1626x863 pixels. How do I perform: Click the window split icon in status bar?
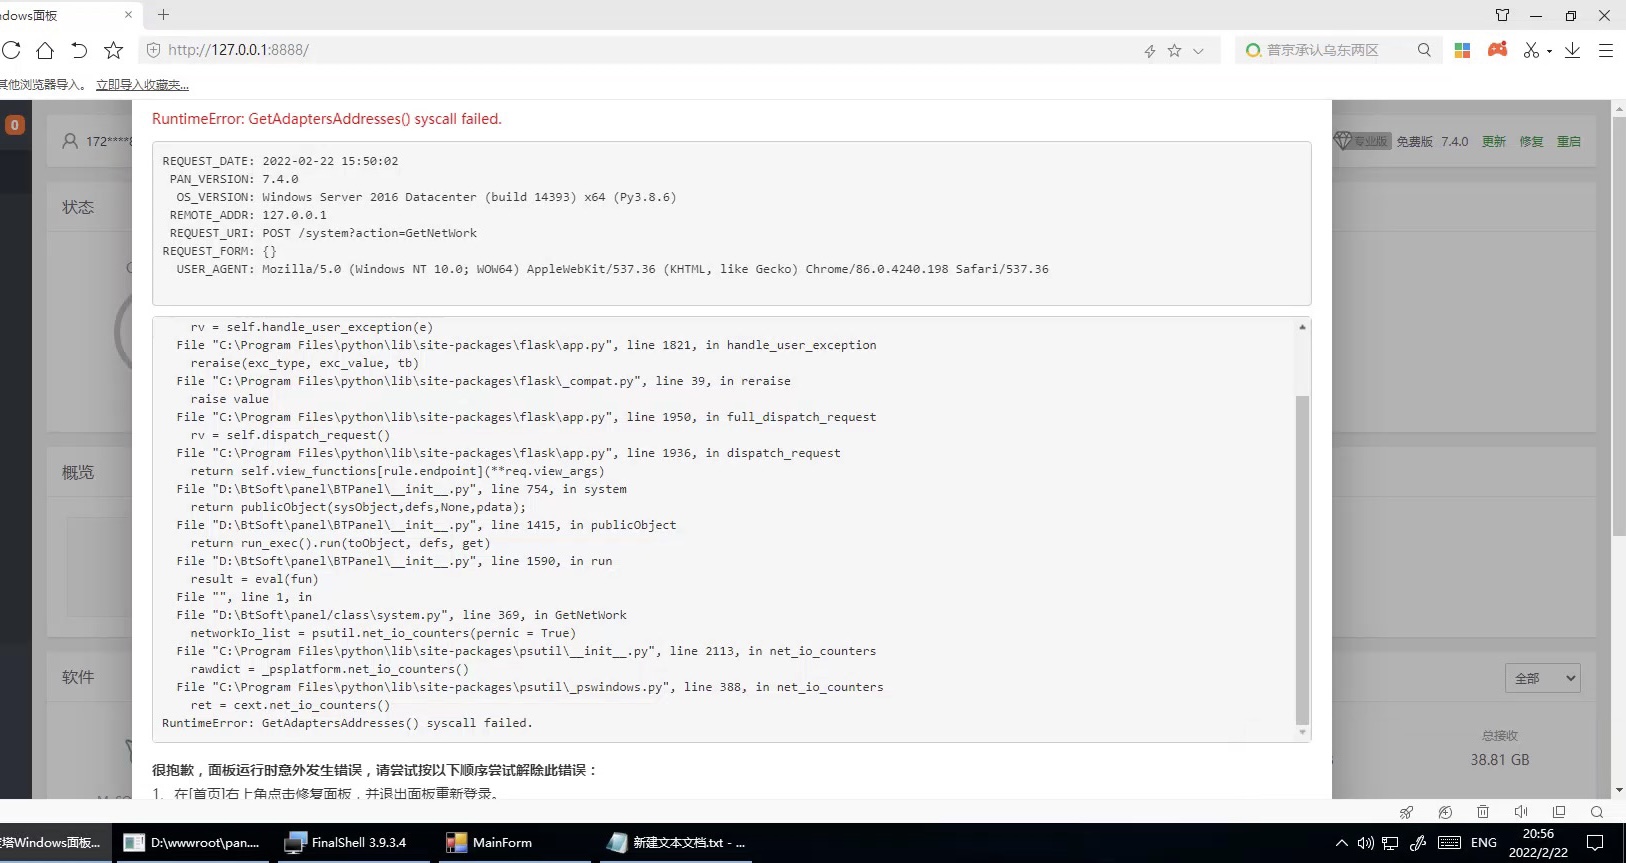(x=1559, y=812)
